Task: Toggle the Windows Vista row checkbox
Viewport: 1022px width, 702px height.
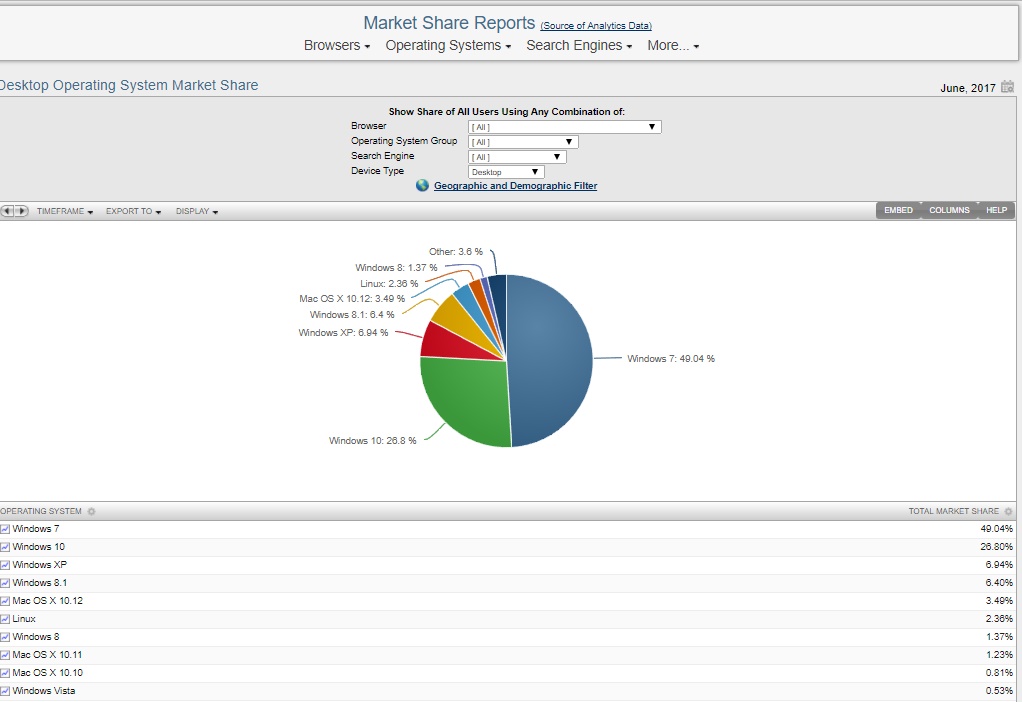Action: coord(5,691)
